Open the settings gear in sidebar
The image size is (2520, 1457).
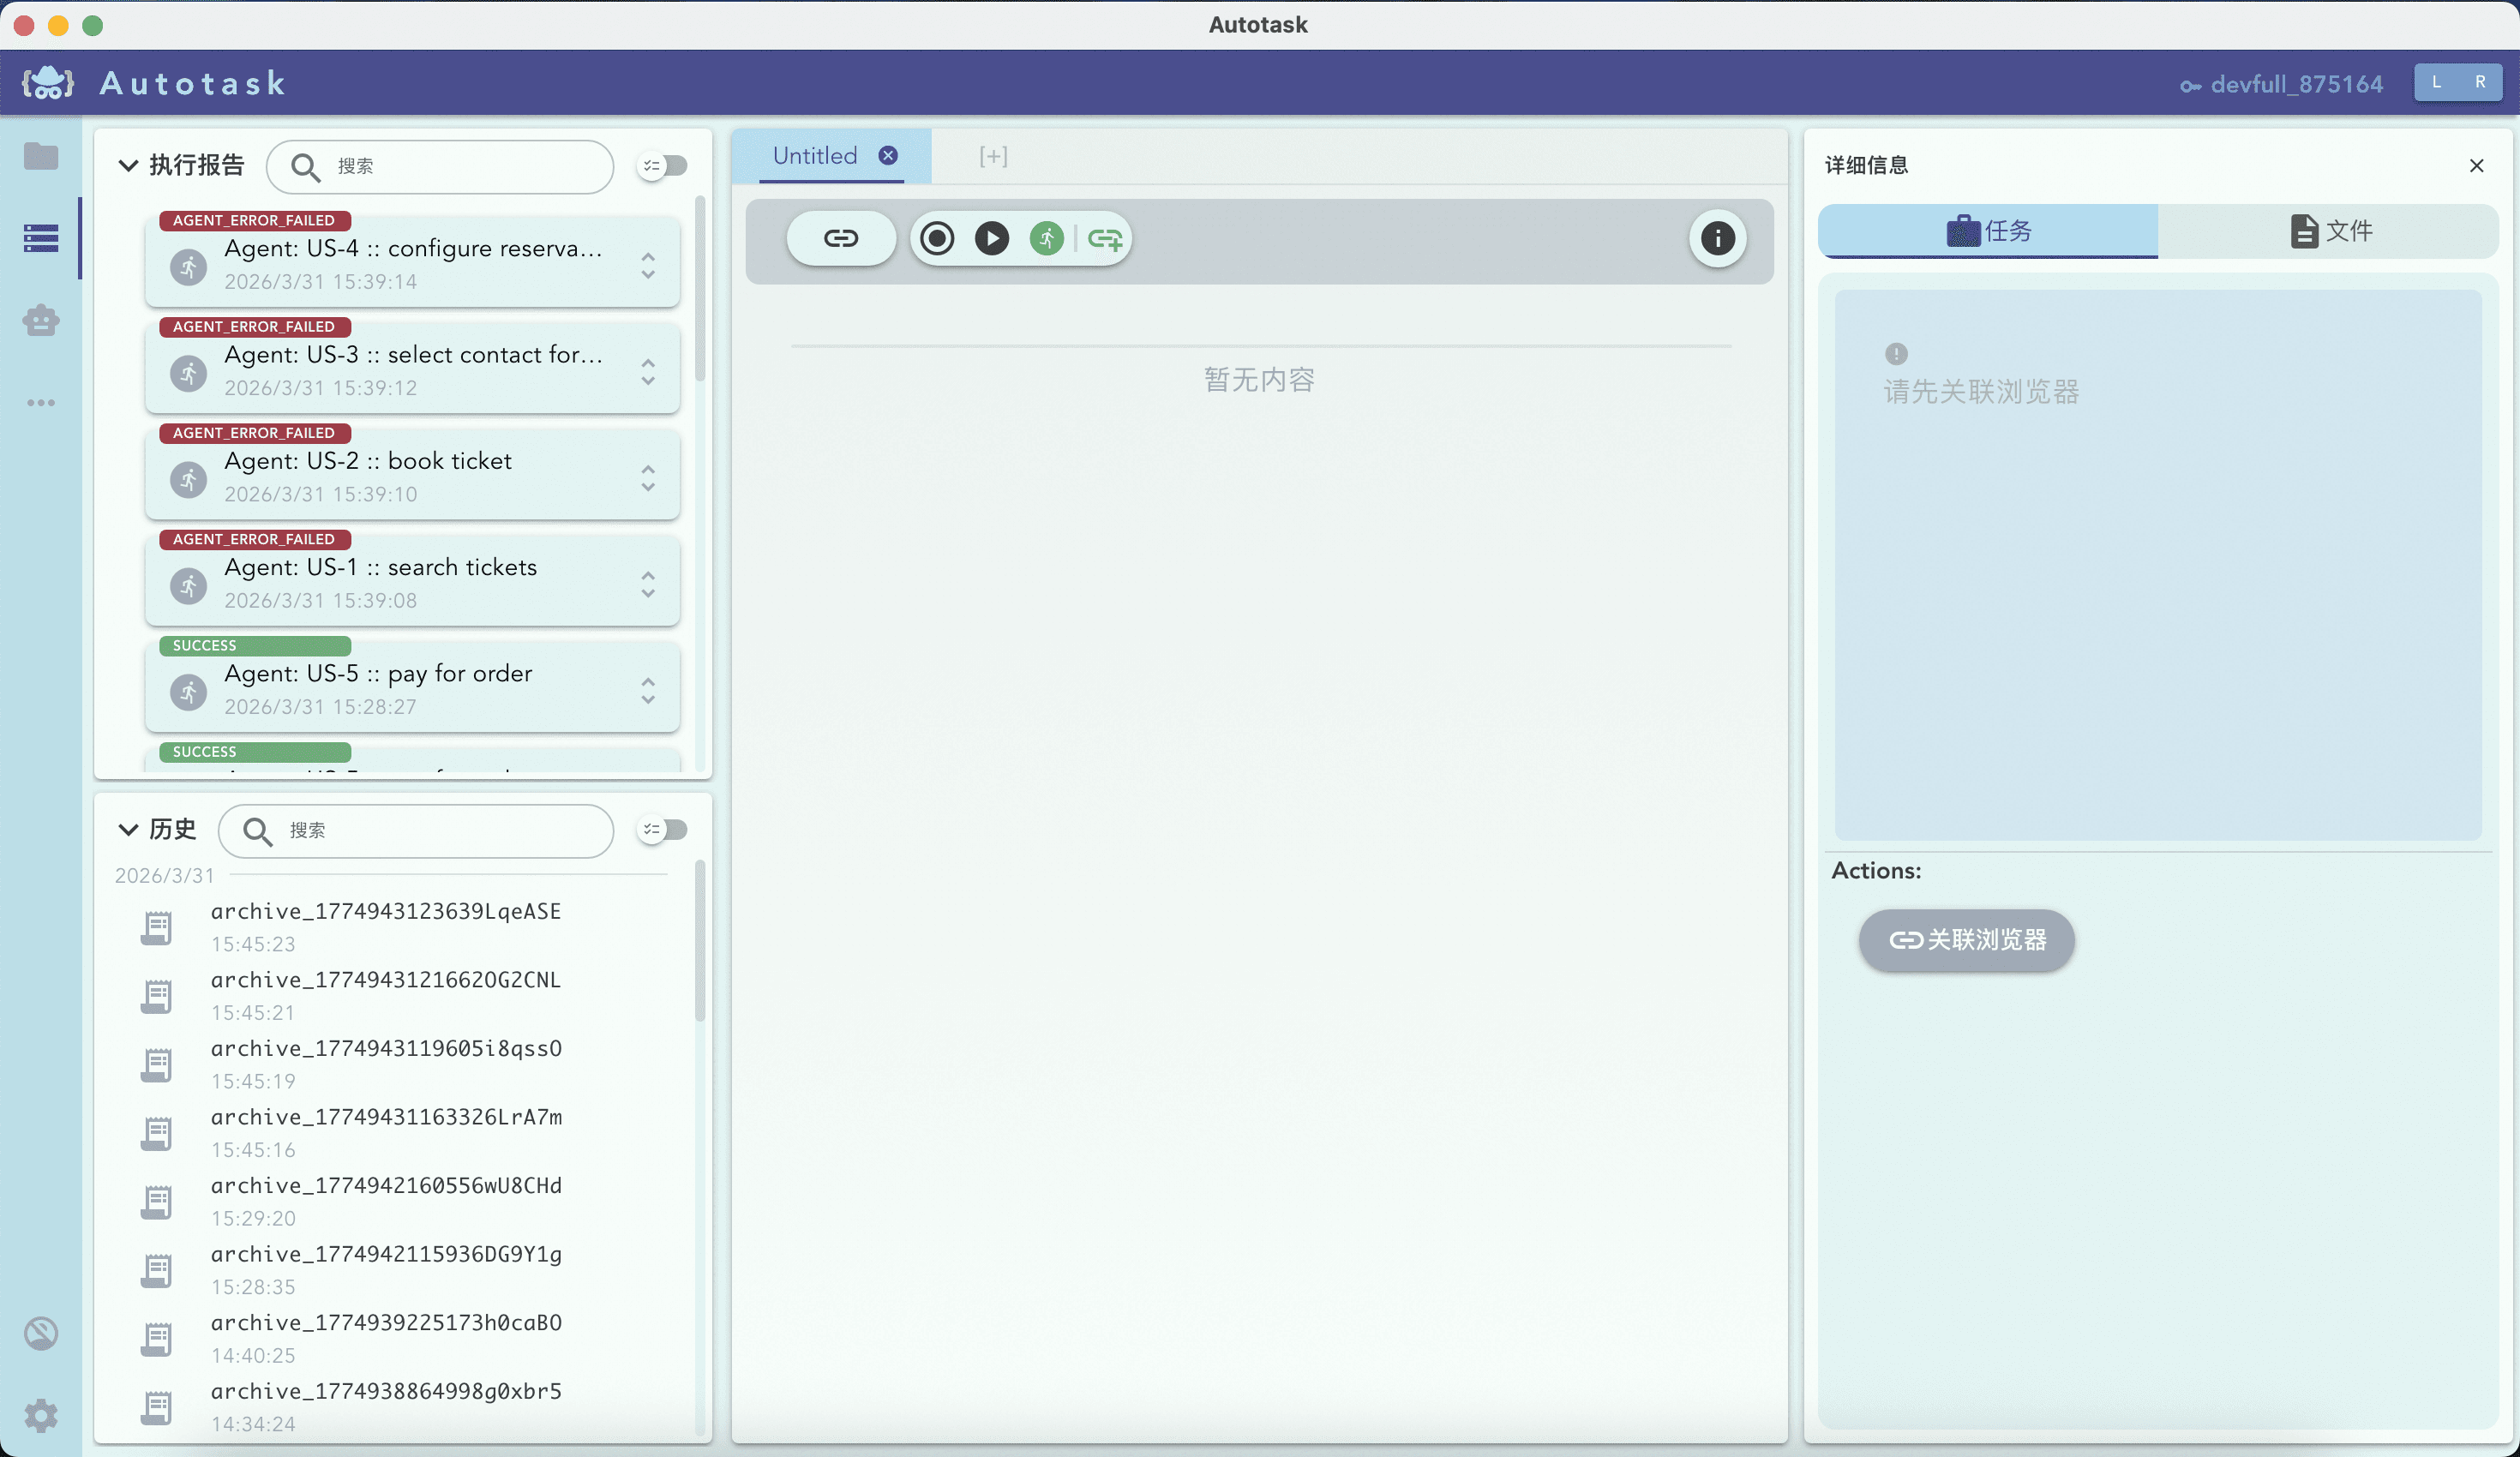[41, 1415]
